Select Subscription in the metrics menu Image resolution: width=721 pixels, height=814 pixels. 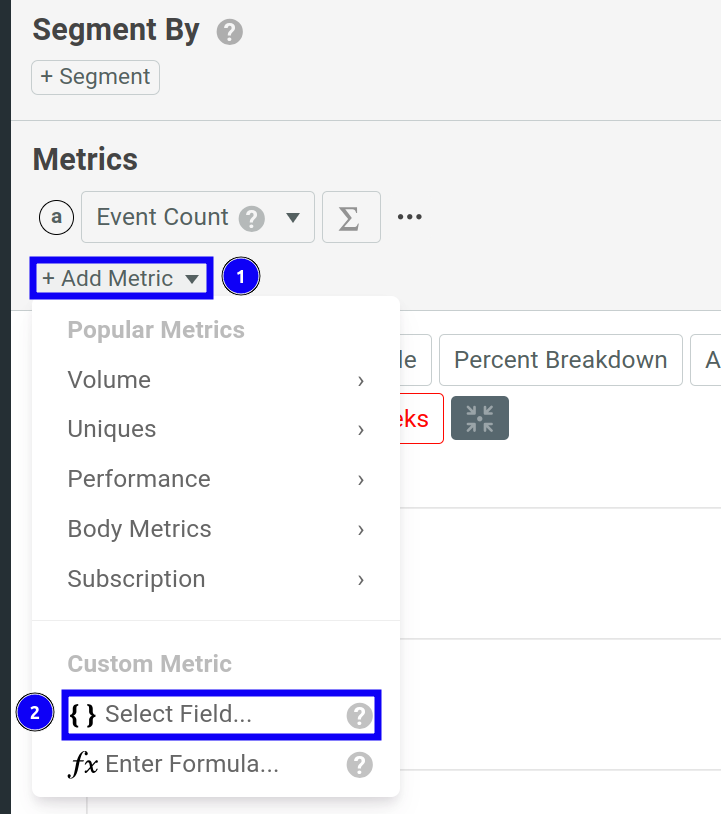tap(136, 579)
